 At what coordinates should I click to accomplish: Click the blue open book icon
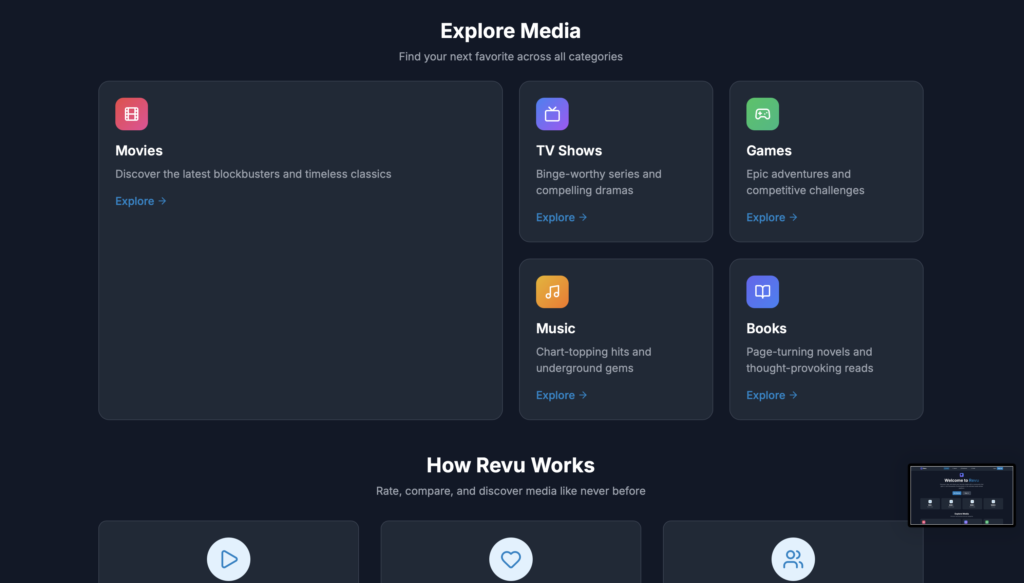coord(762,292)
